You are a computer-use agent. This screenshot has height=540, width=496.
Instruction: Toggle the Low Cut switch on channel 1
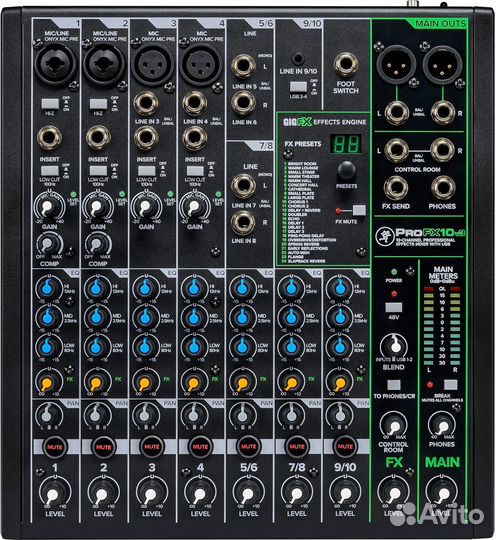point(50,170)
